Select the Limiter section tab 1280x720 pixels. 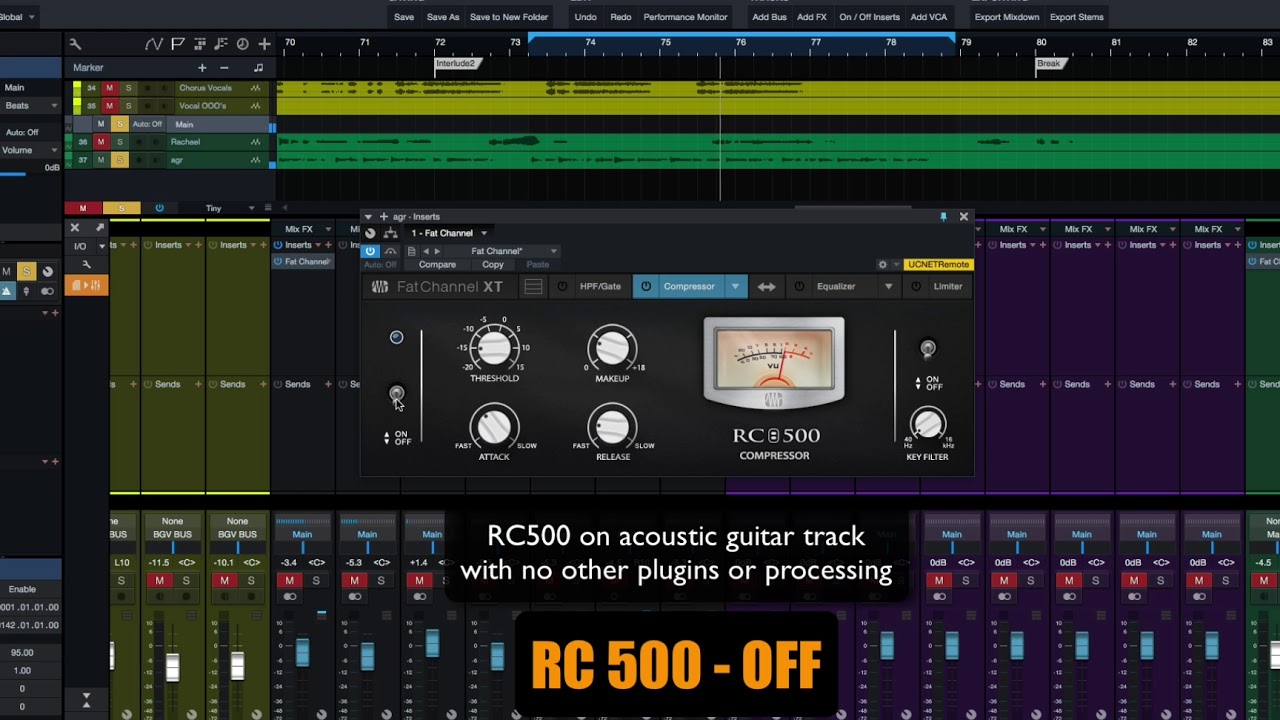(x=948, y=287)
